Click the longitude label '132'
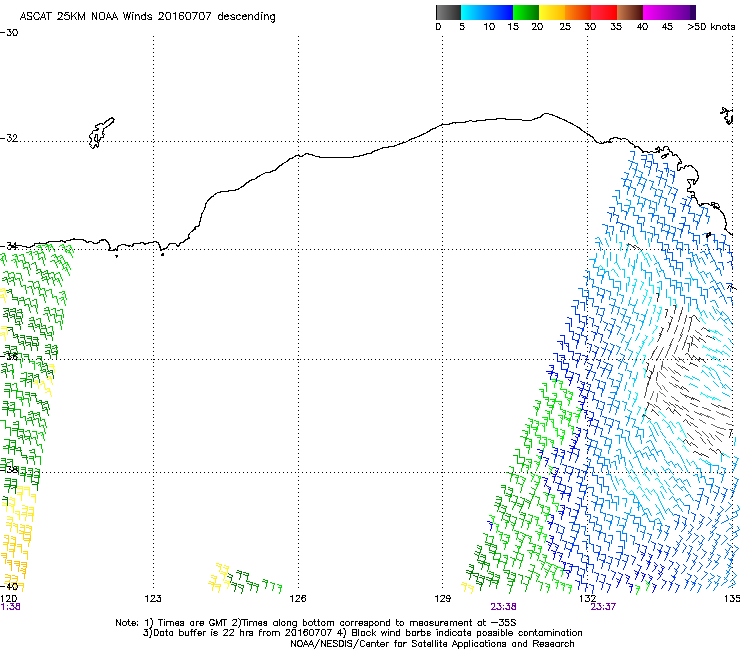This screenshot has width=740, height=650. [x=588, y=599]
